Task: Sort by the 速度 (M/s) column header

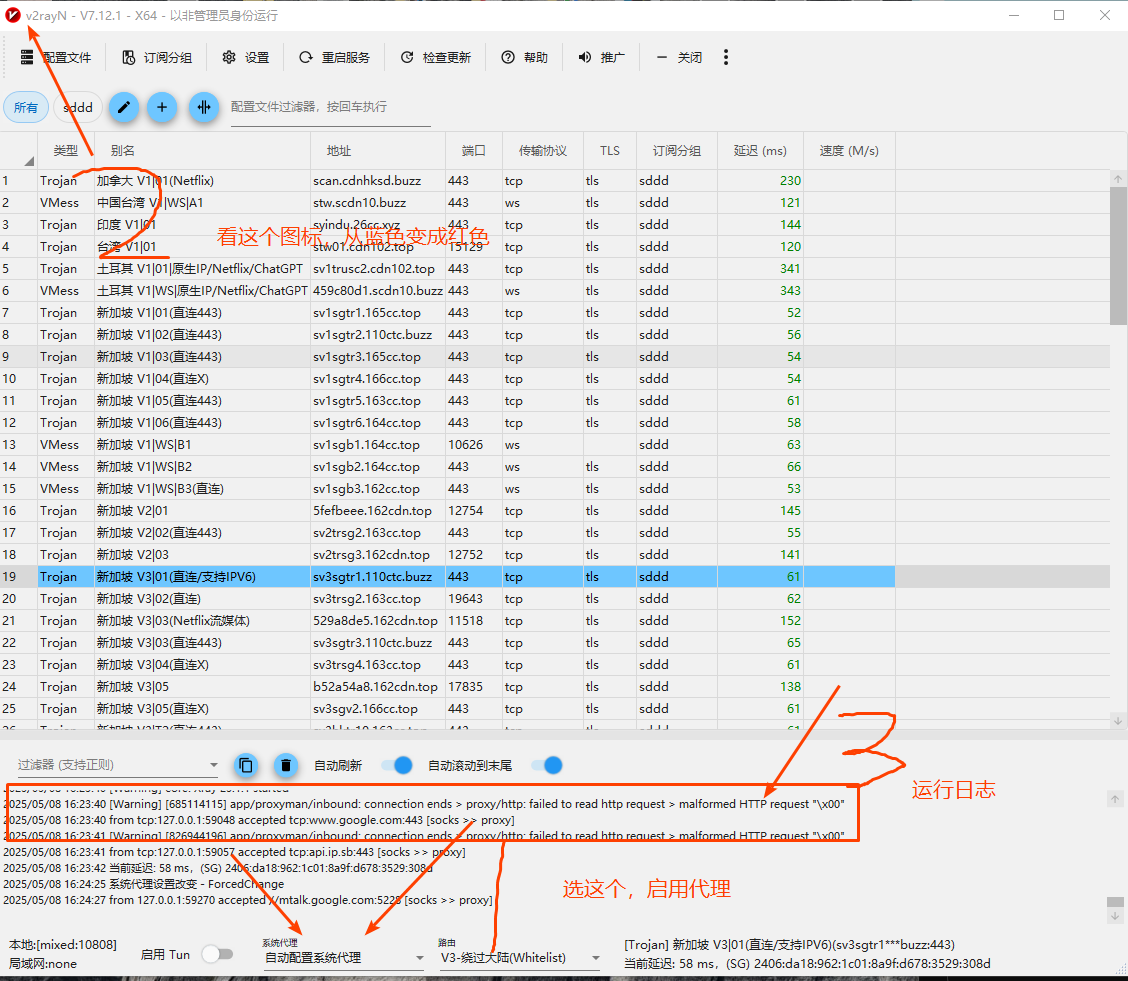Action: point(849,151)
